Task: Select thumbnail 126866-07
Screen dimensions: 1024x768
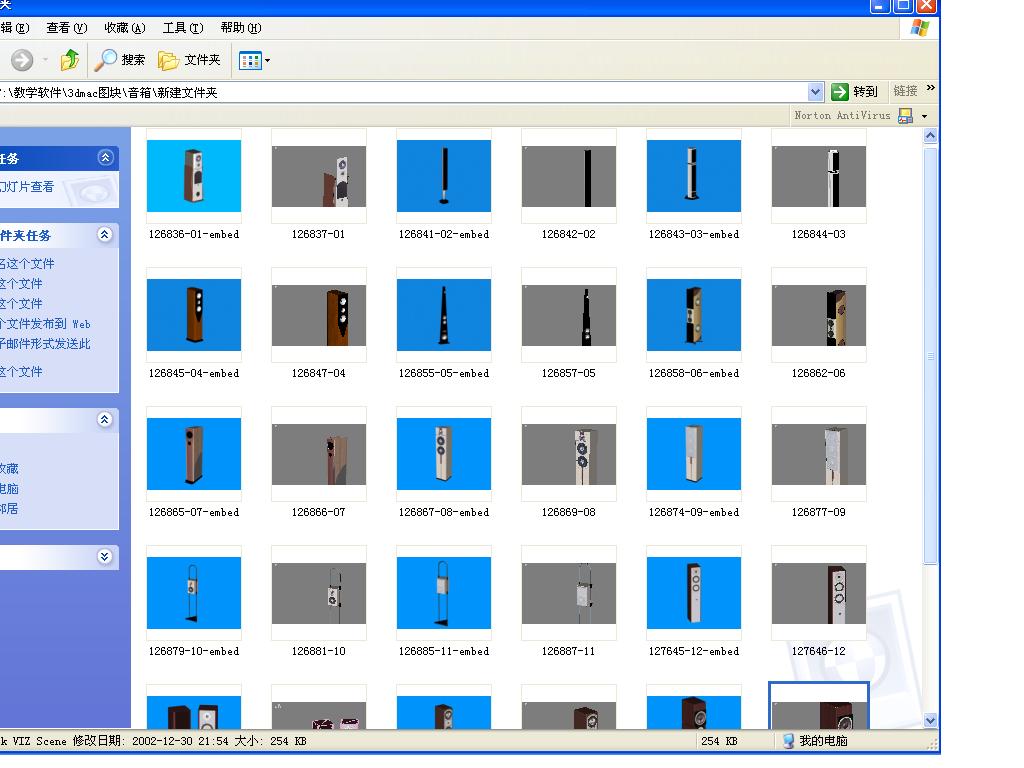Action: [319, 454]
